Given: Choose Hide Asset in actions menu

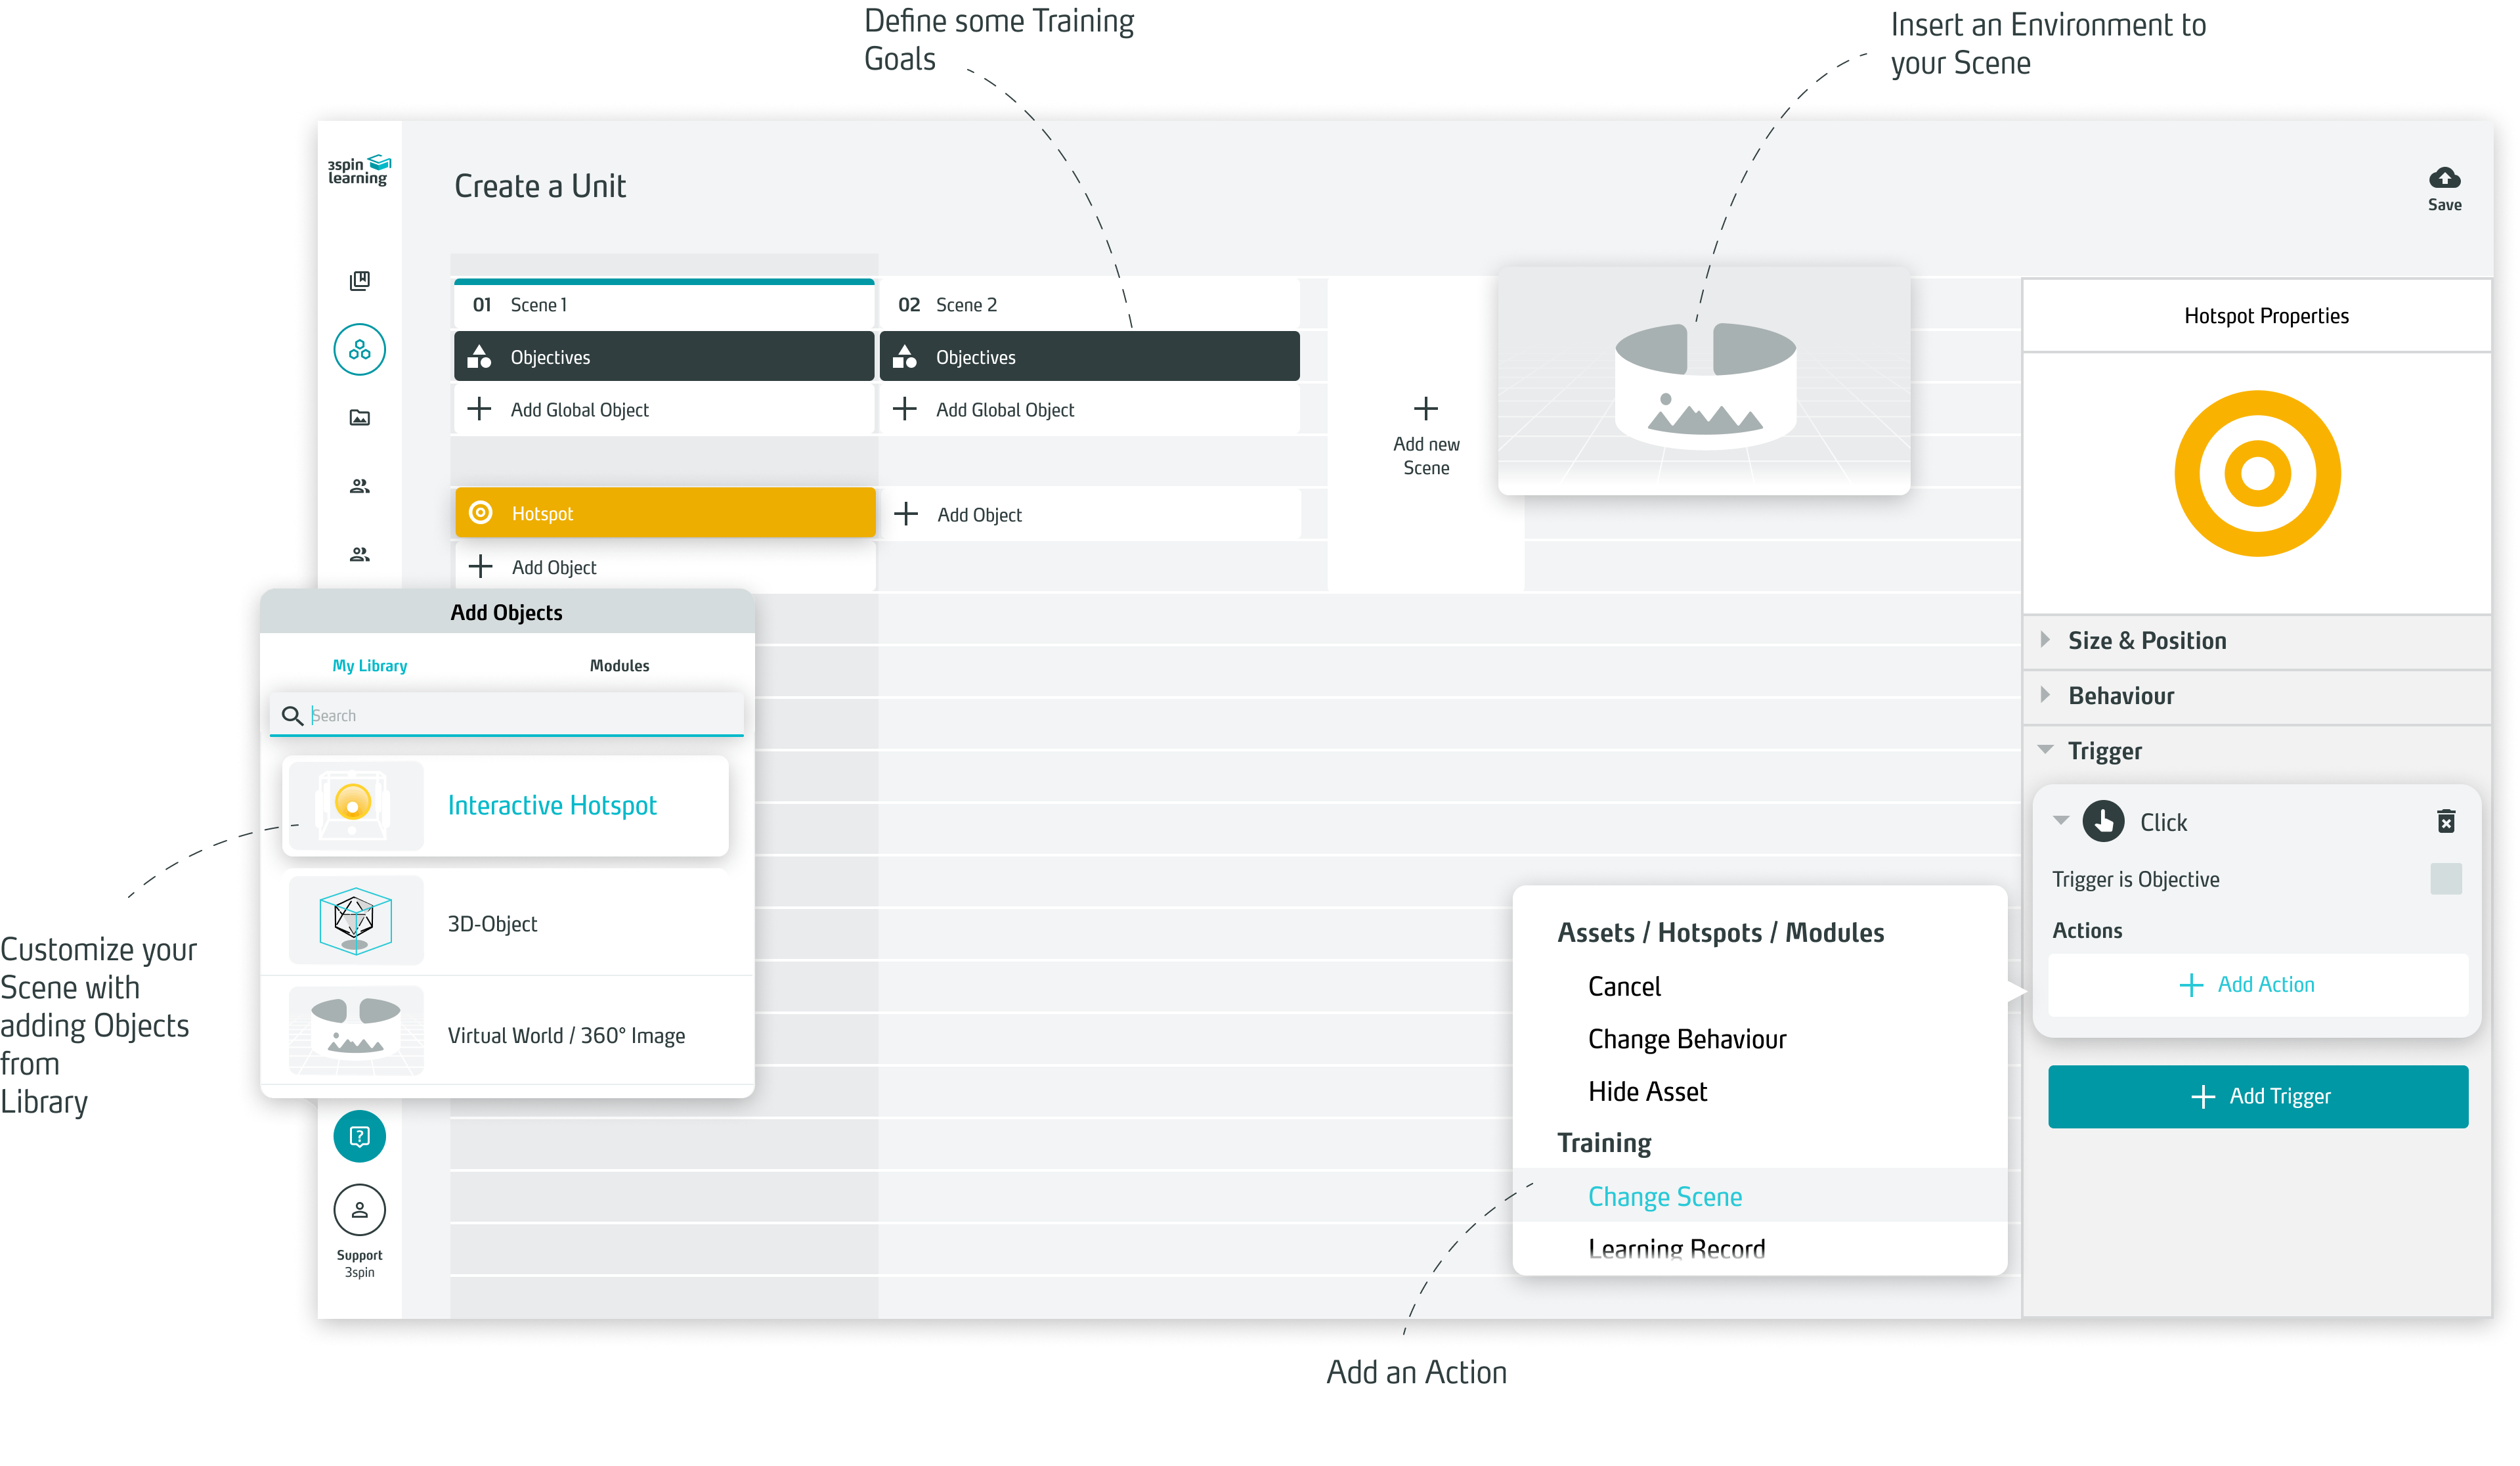Looking at the screenshot, I should click(1647, 1091).
